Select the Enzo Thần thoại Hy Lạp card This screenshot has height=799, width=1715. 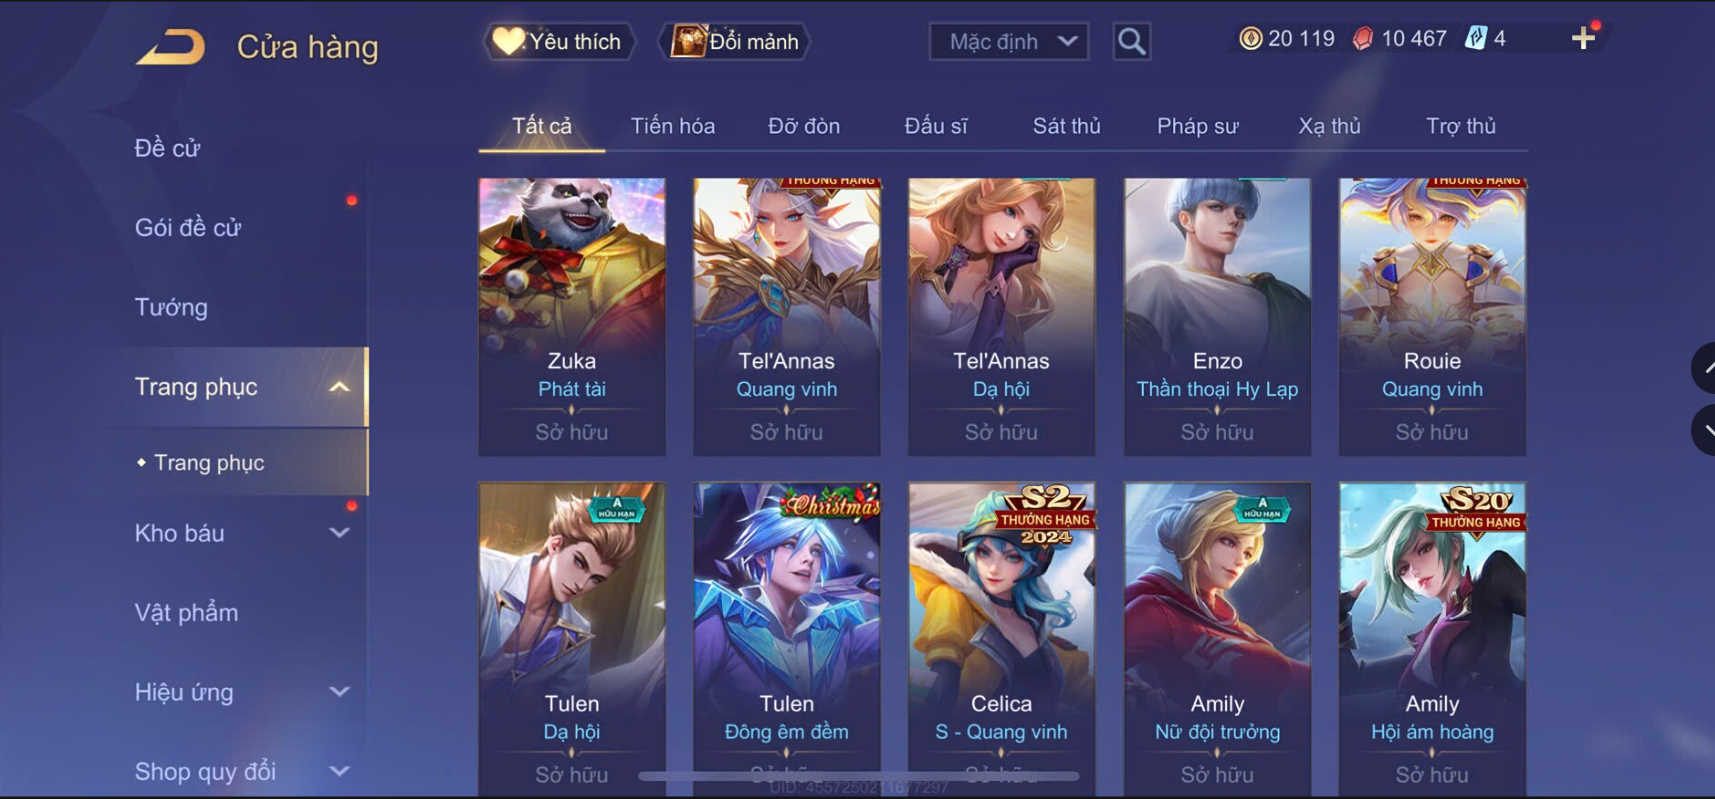click(1217, 317)
